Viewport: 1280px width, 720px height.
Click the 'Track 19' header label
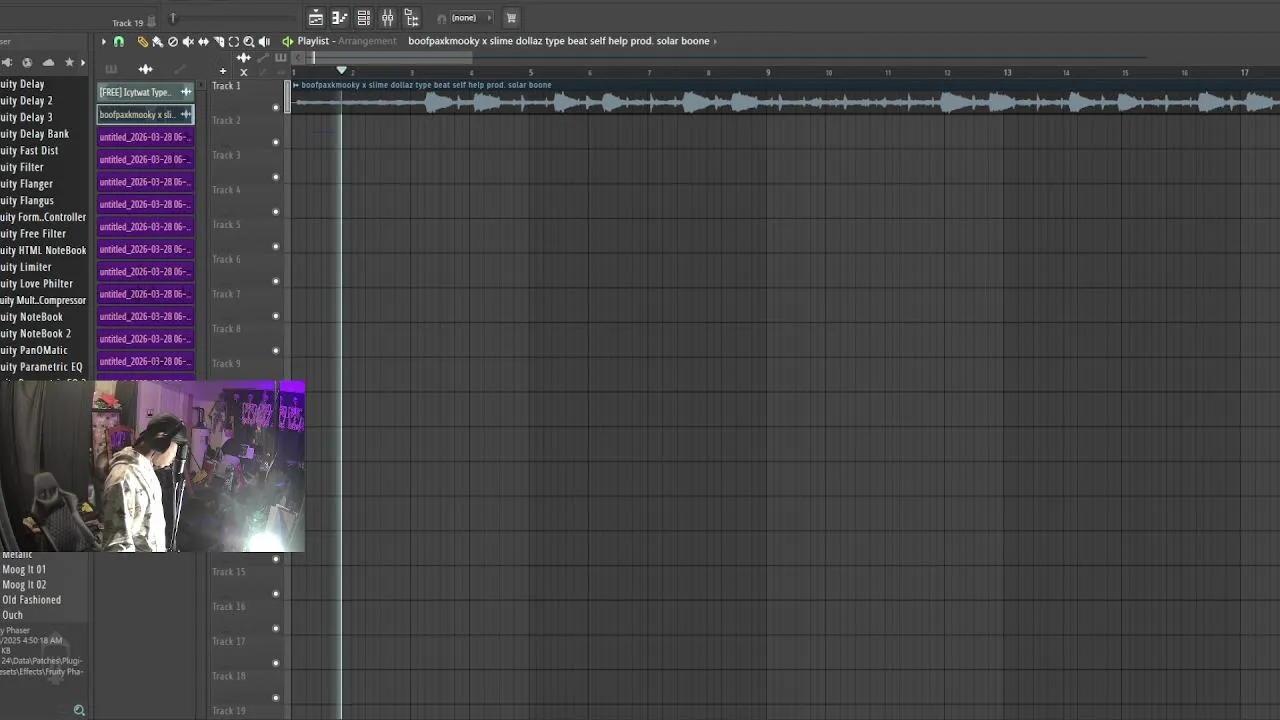click(x=228, y=711)
